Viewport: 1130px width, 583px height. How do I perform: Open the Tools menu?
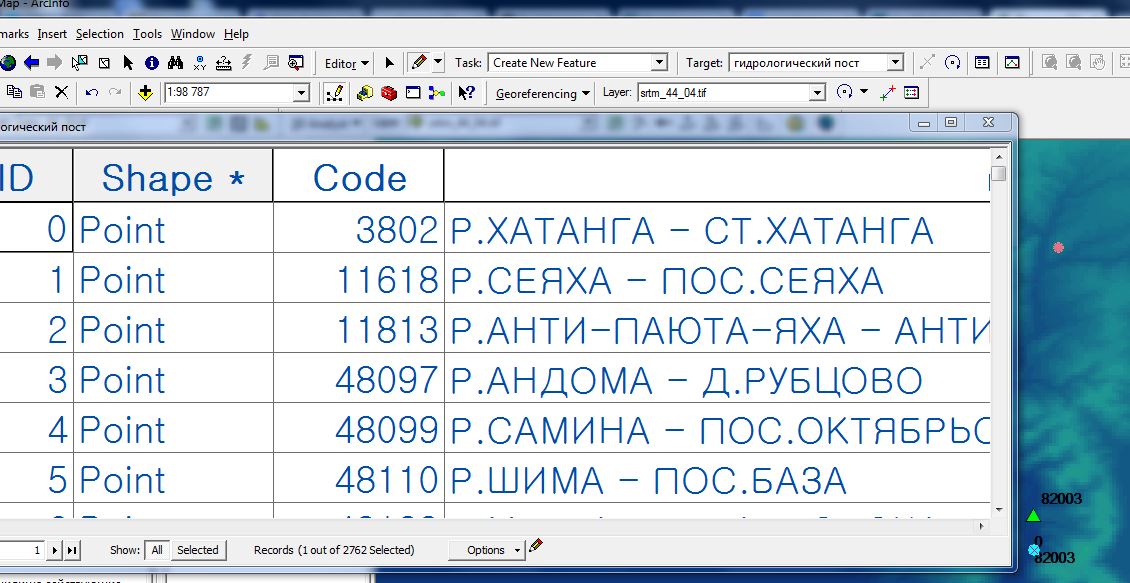tap(148, 34)
